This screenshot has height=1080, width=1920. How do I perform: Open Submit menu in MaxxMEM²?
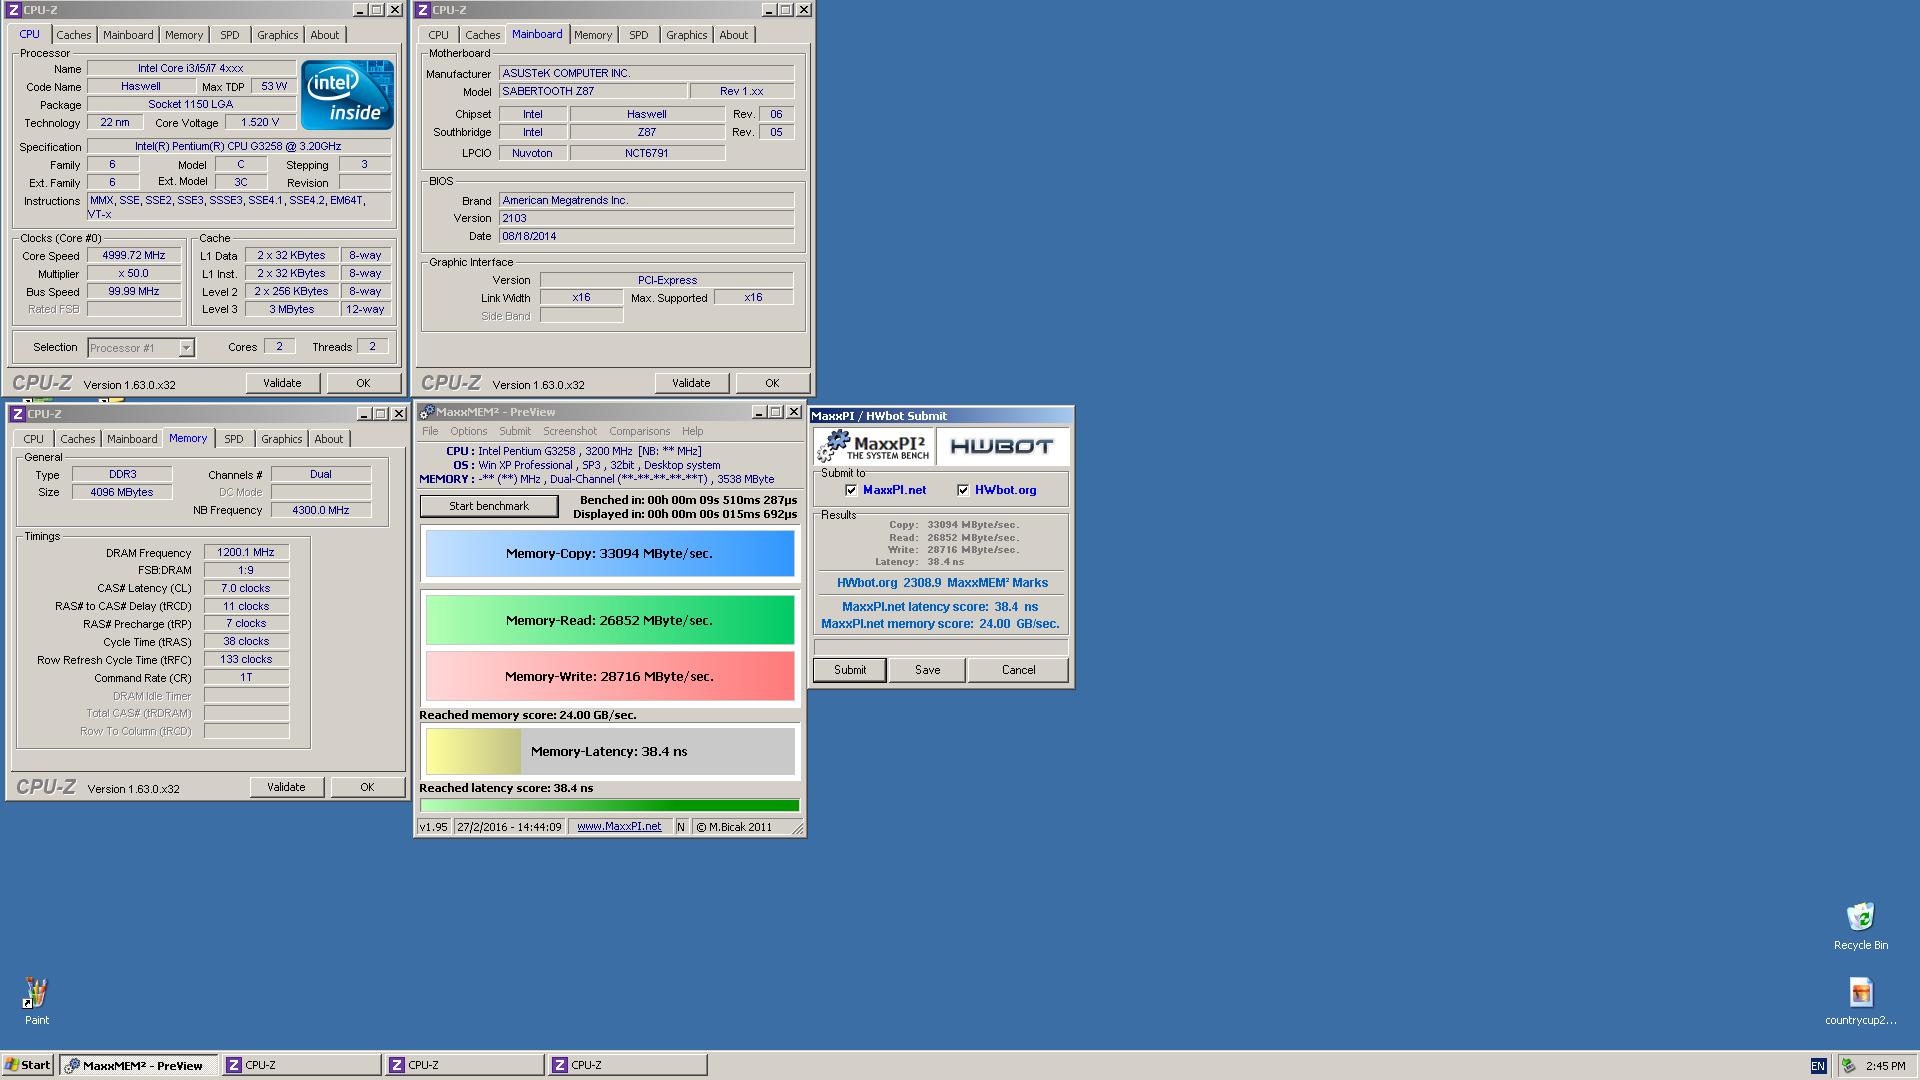(515, 431)
